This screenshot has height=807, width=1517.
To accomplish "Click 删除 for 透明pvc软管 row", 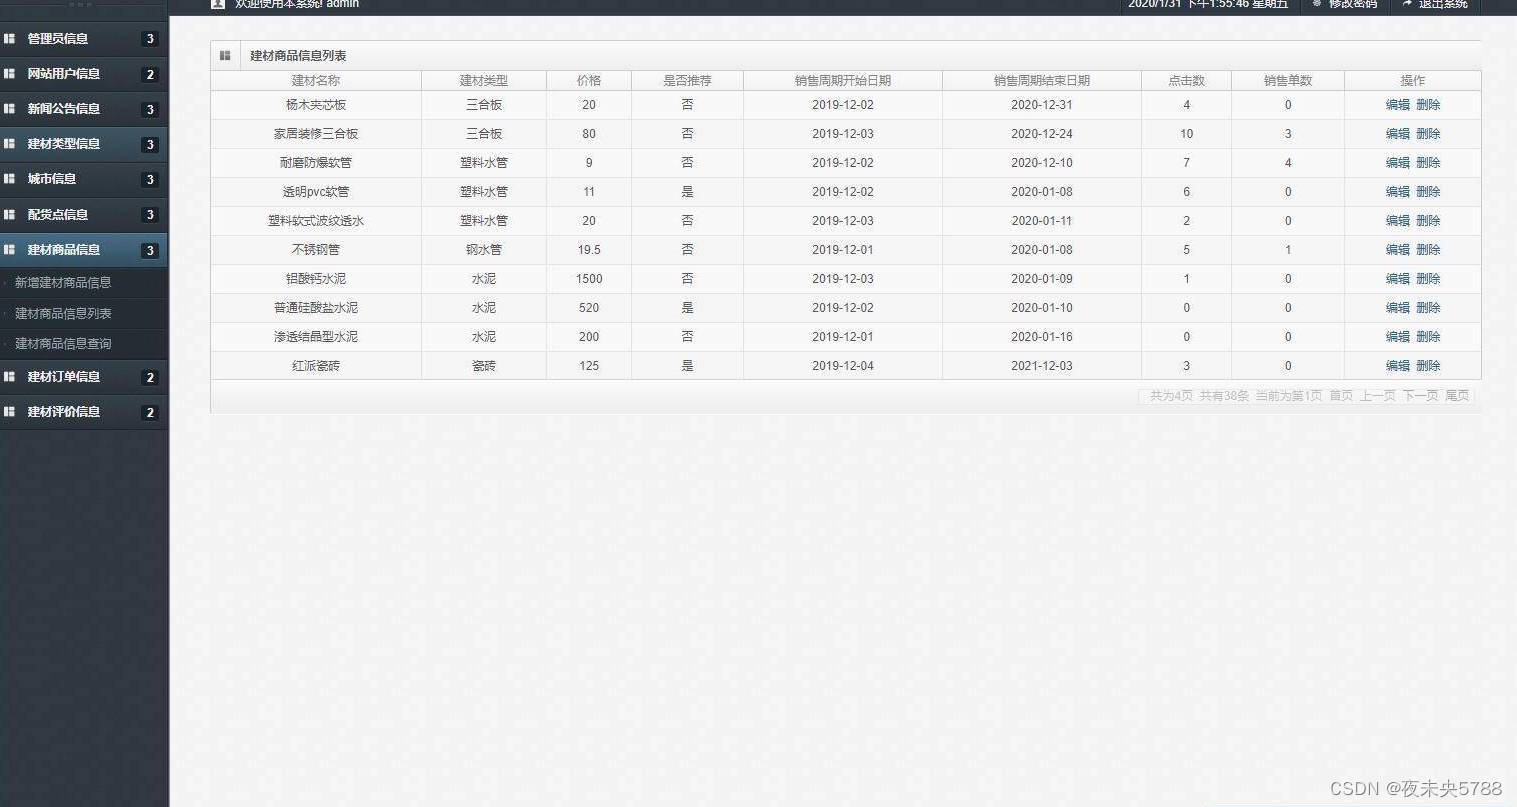I will point(1428,192).
